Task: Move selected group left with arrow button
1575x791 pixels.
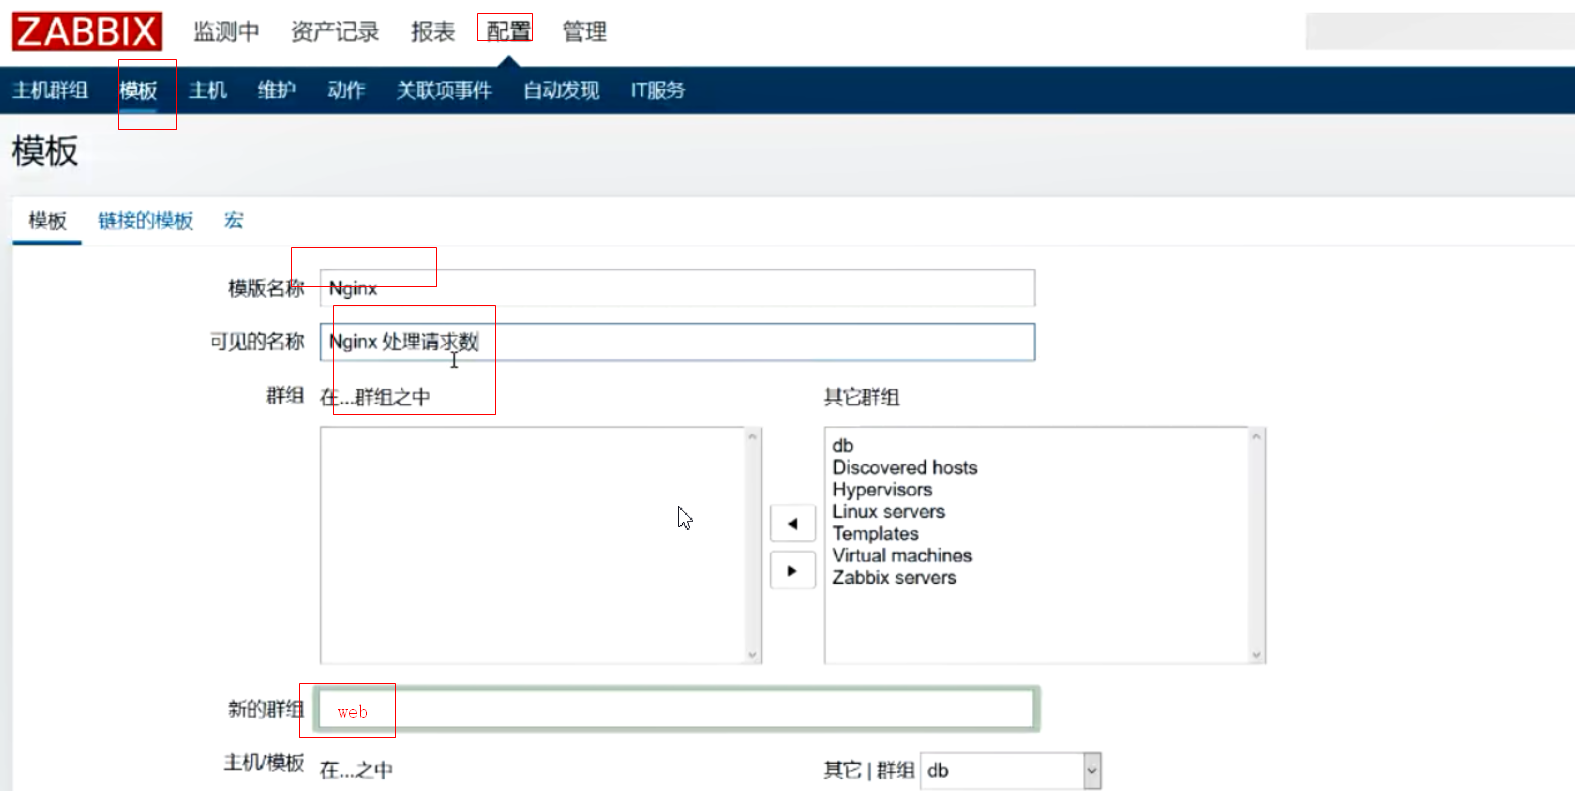Action: 793,523
